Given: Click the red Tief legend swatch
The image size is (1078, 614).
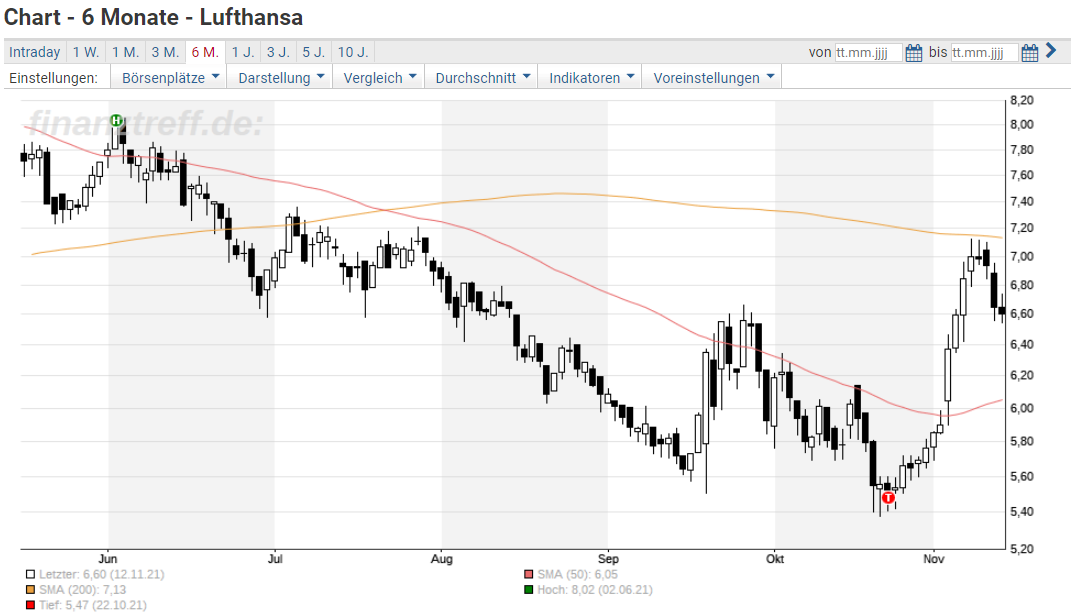Looking at the screenshot, I should click(30, 605).
